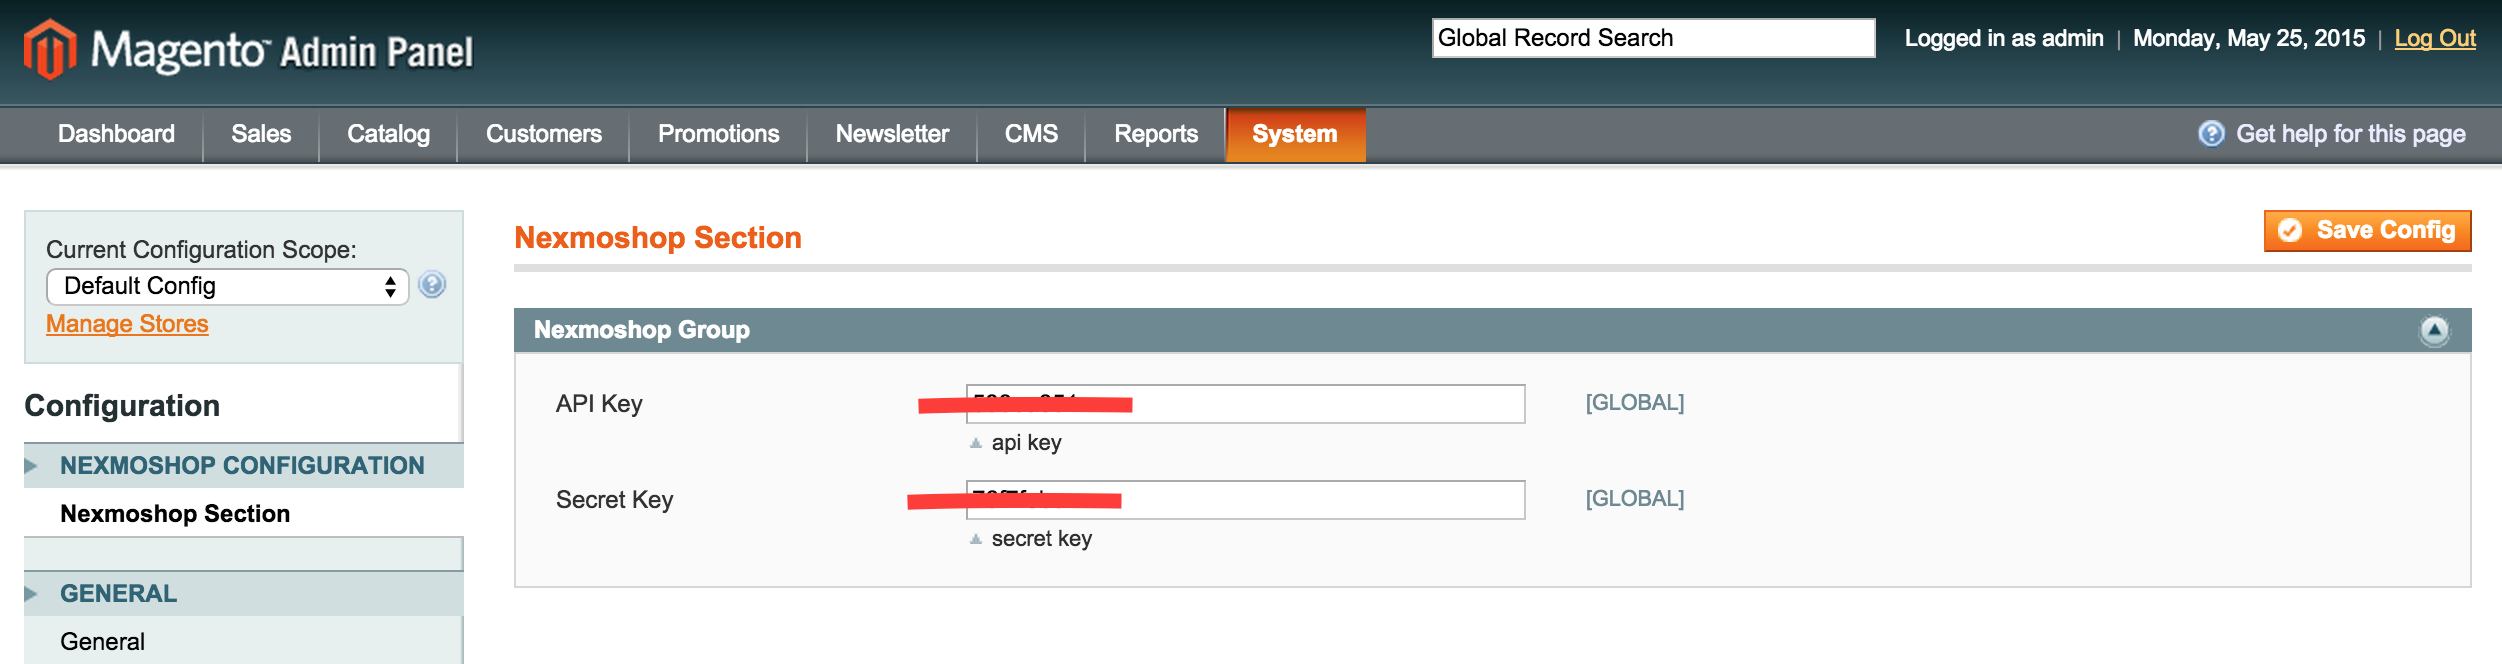The height and width of the screenshot is (664, 2502).
Task: Click the [GLOBAL] label beside API Key
Action: [x=1635, y=403]
